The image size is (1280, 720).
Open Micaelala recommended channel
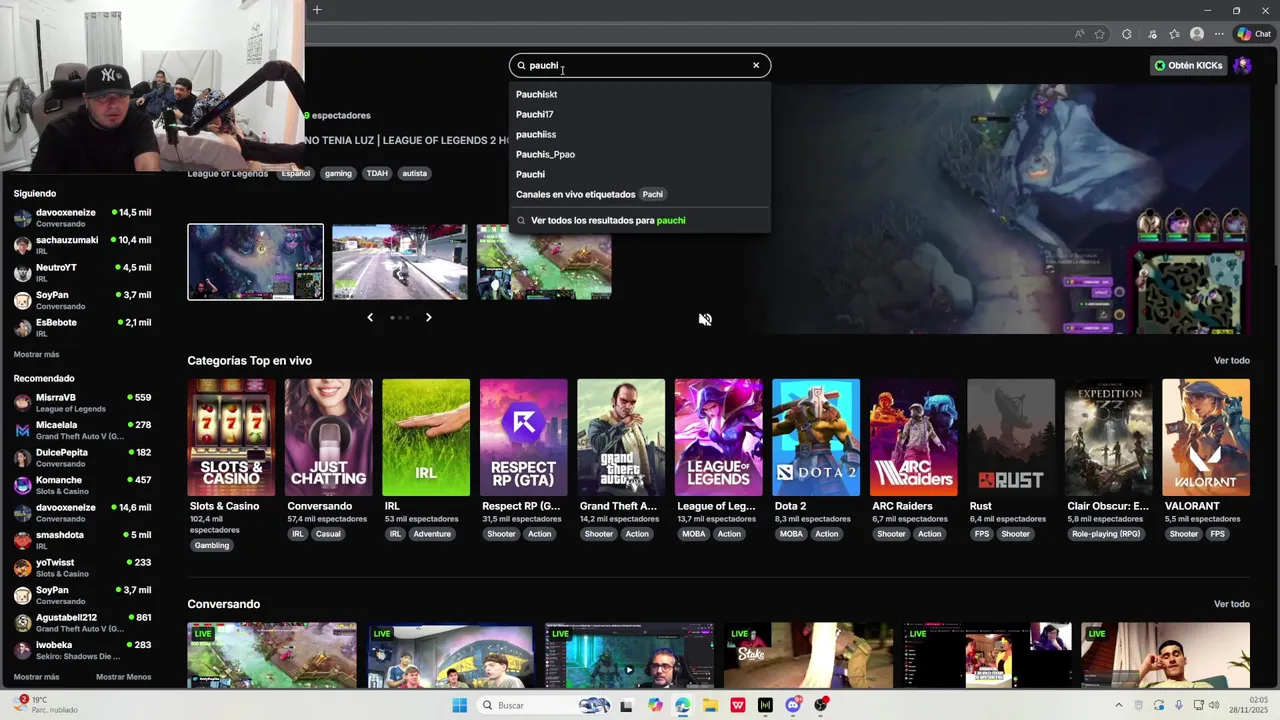click(83, 430)
